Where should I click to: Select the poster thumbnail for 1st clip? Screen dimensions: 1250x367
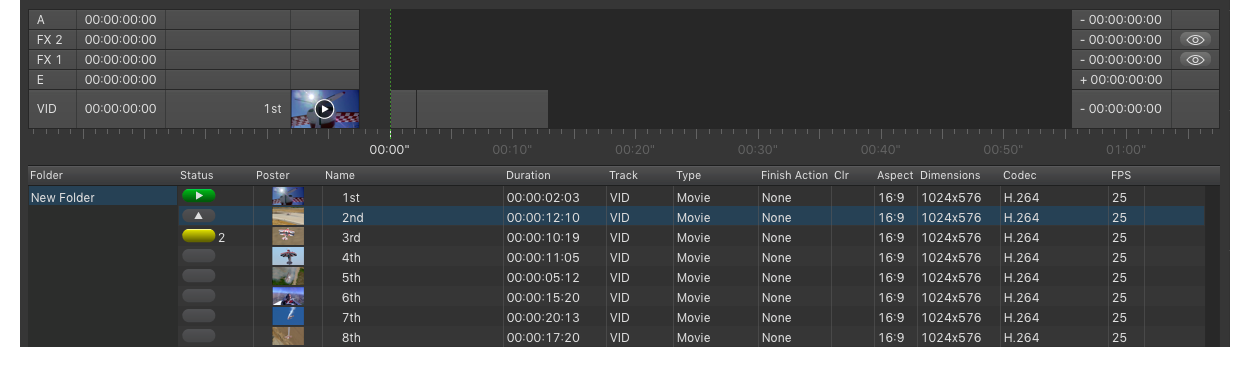pyautogui.click(x=288, y=197)
